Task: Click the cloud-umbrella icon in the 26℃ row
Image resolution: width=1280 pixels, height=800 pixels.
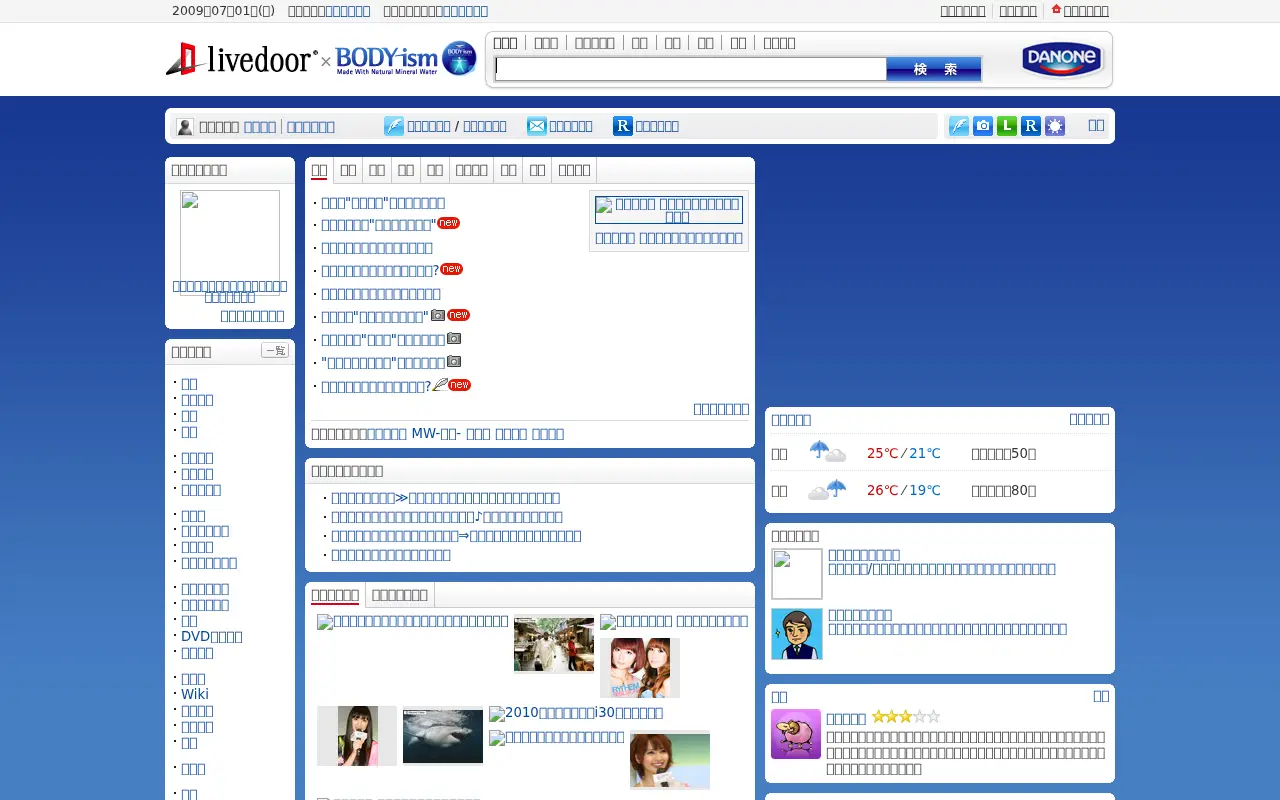Action: tap(828, 490)
